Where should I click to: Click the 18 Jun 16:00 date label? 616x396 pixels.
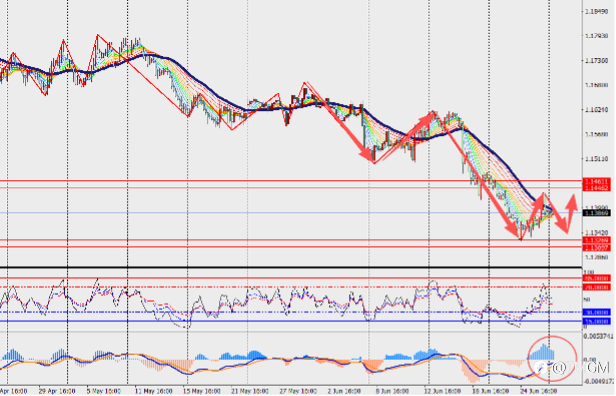click(491, 391)
